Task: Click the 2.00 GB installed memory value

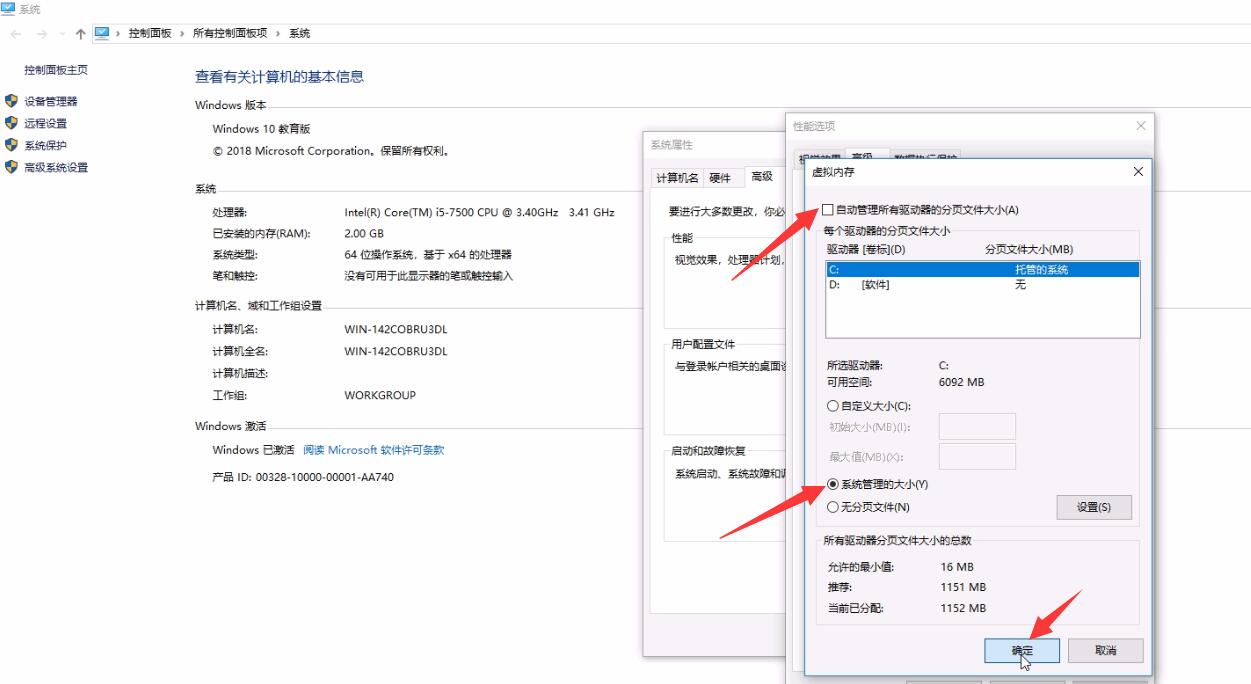Action: point(363,233)
